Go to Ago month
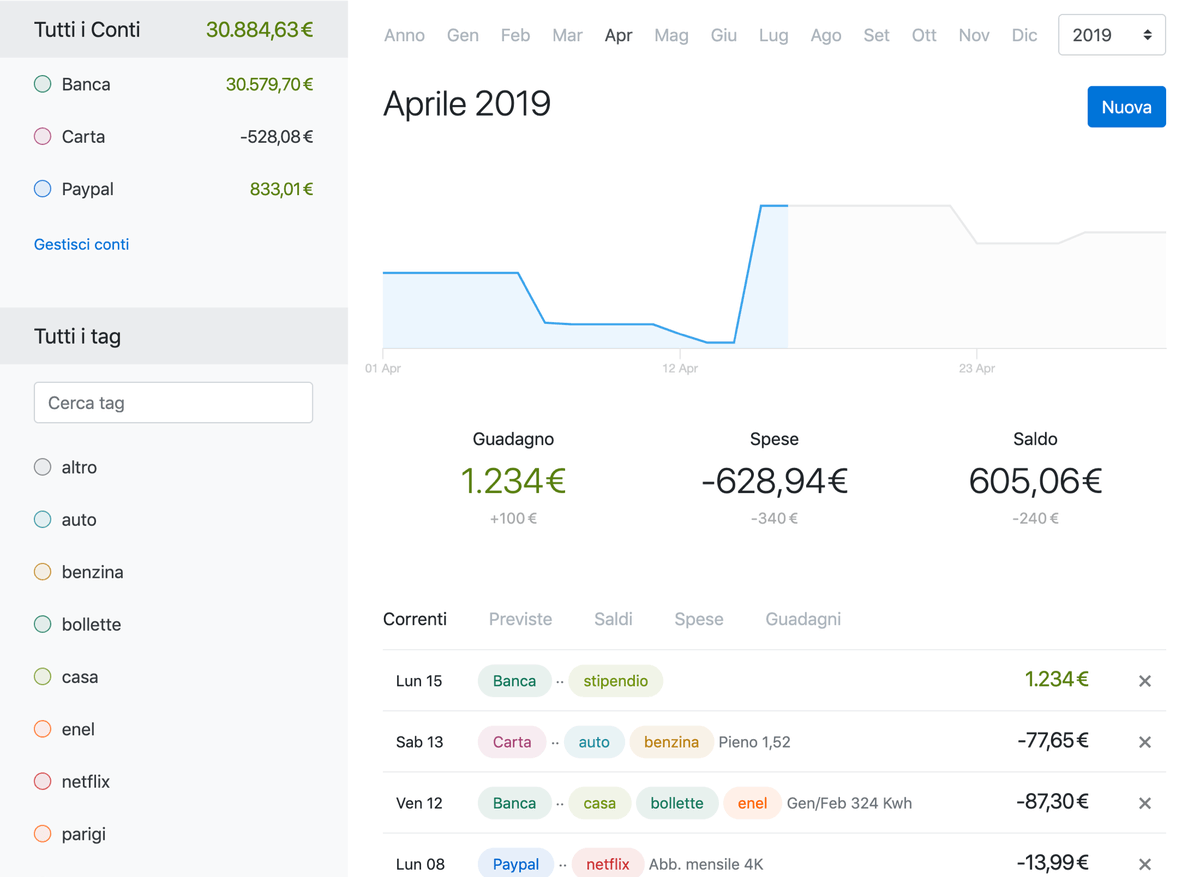This screenshot has height=877, width=1200. pyautogui.click(x=826, y=35)
